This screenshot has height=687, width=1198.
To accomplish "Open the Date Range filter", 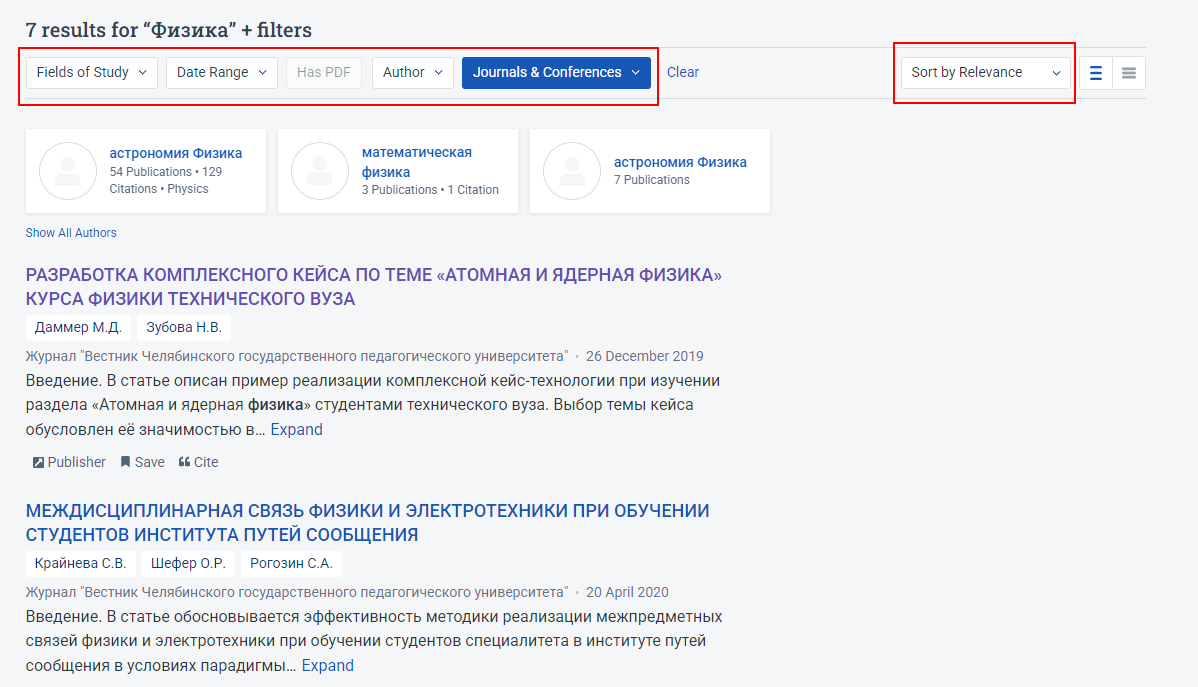I will pos(221,72).
